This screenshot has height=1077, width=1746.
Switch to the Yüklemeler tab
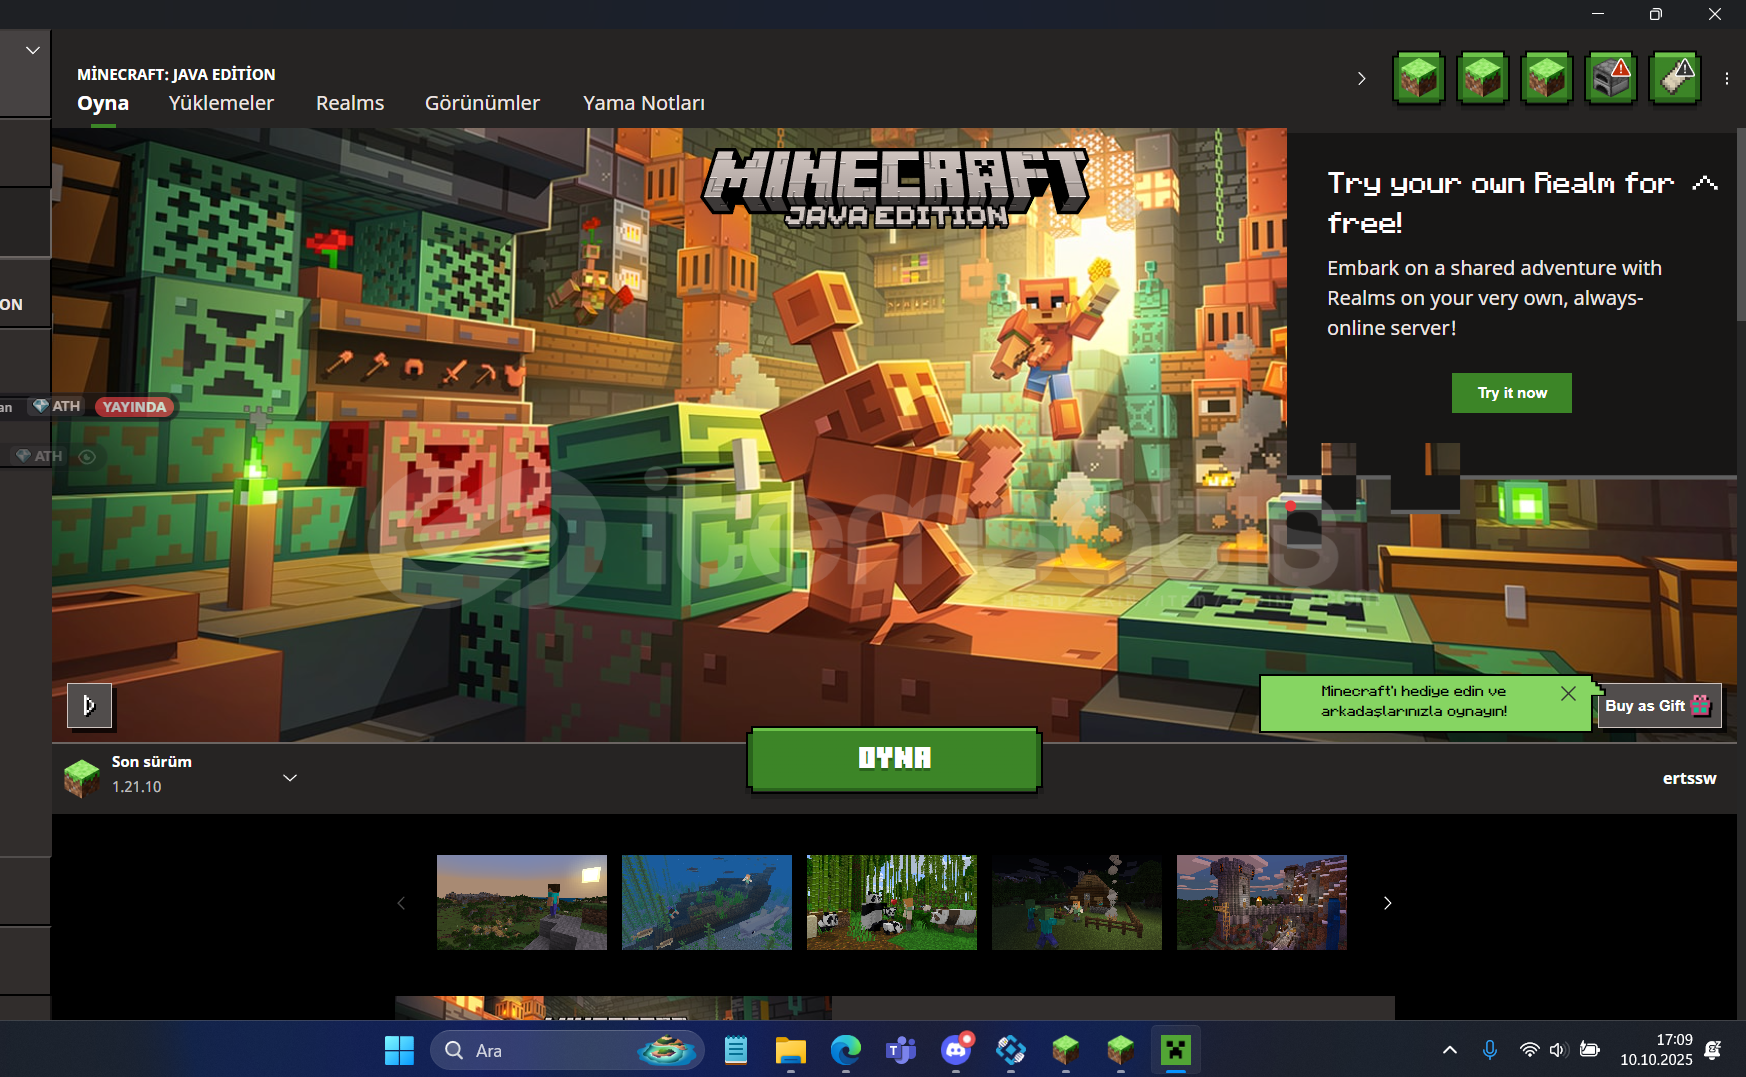pos(221,103)
